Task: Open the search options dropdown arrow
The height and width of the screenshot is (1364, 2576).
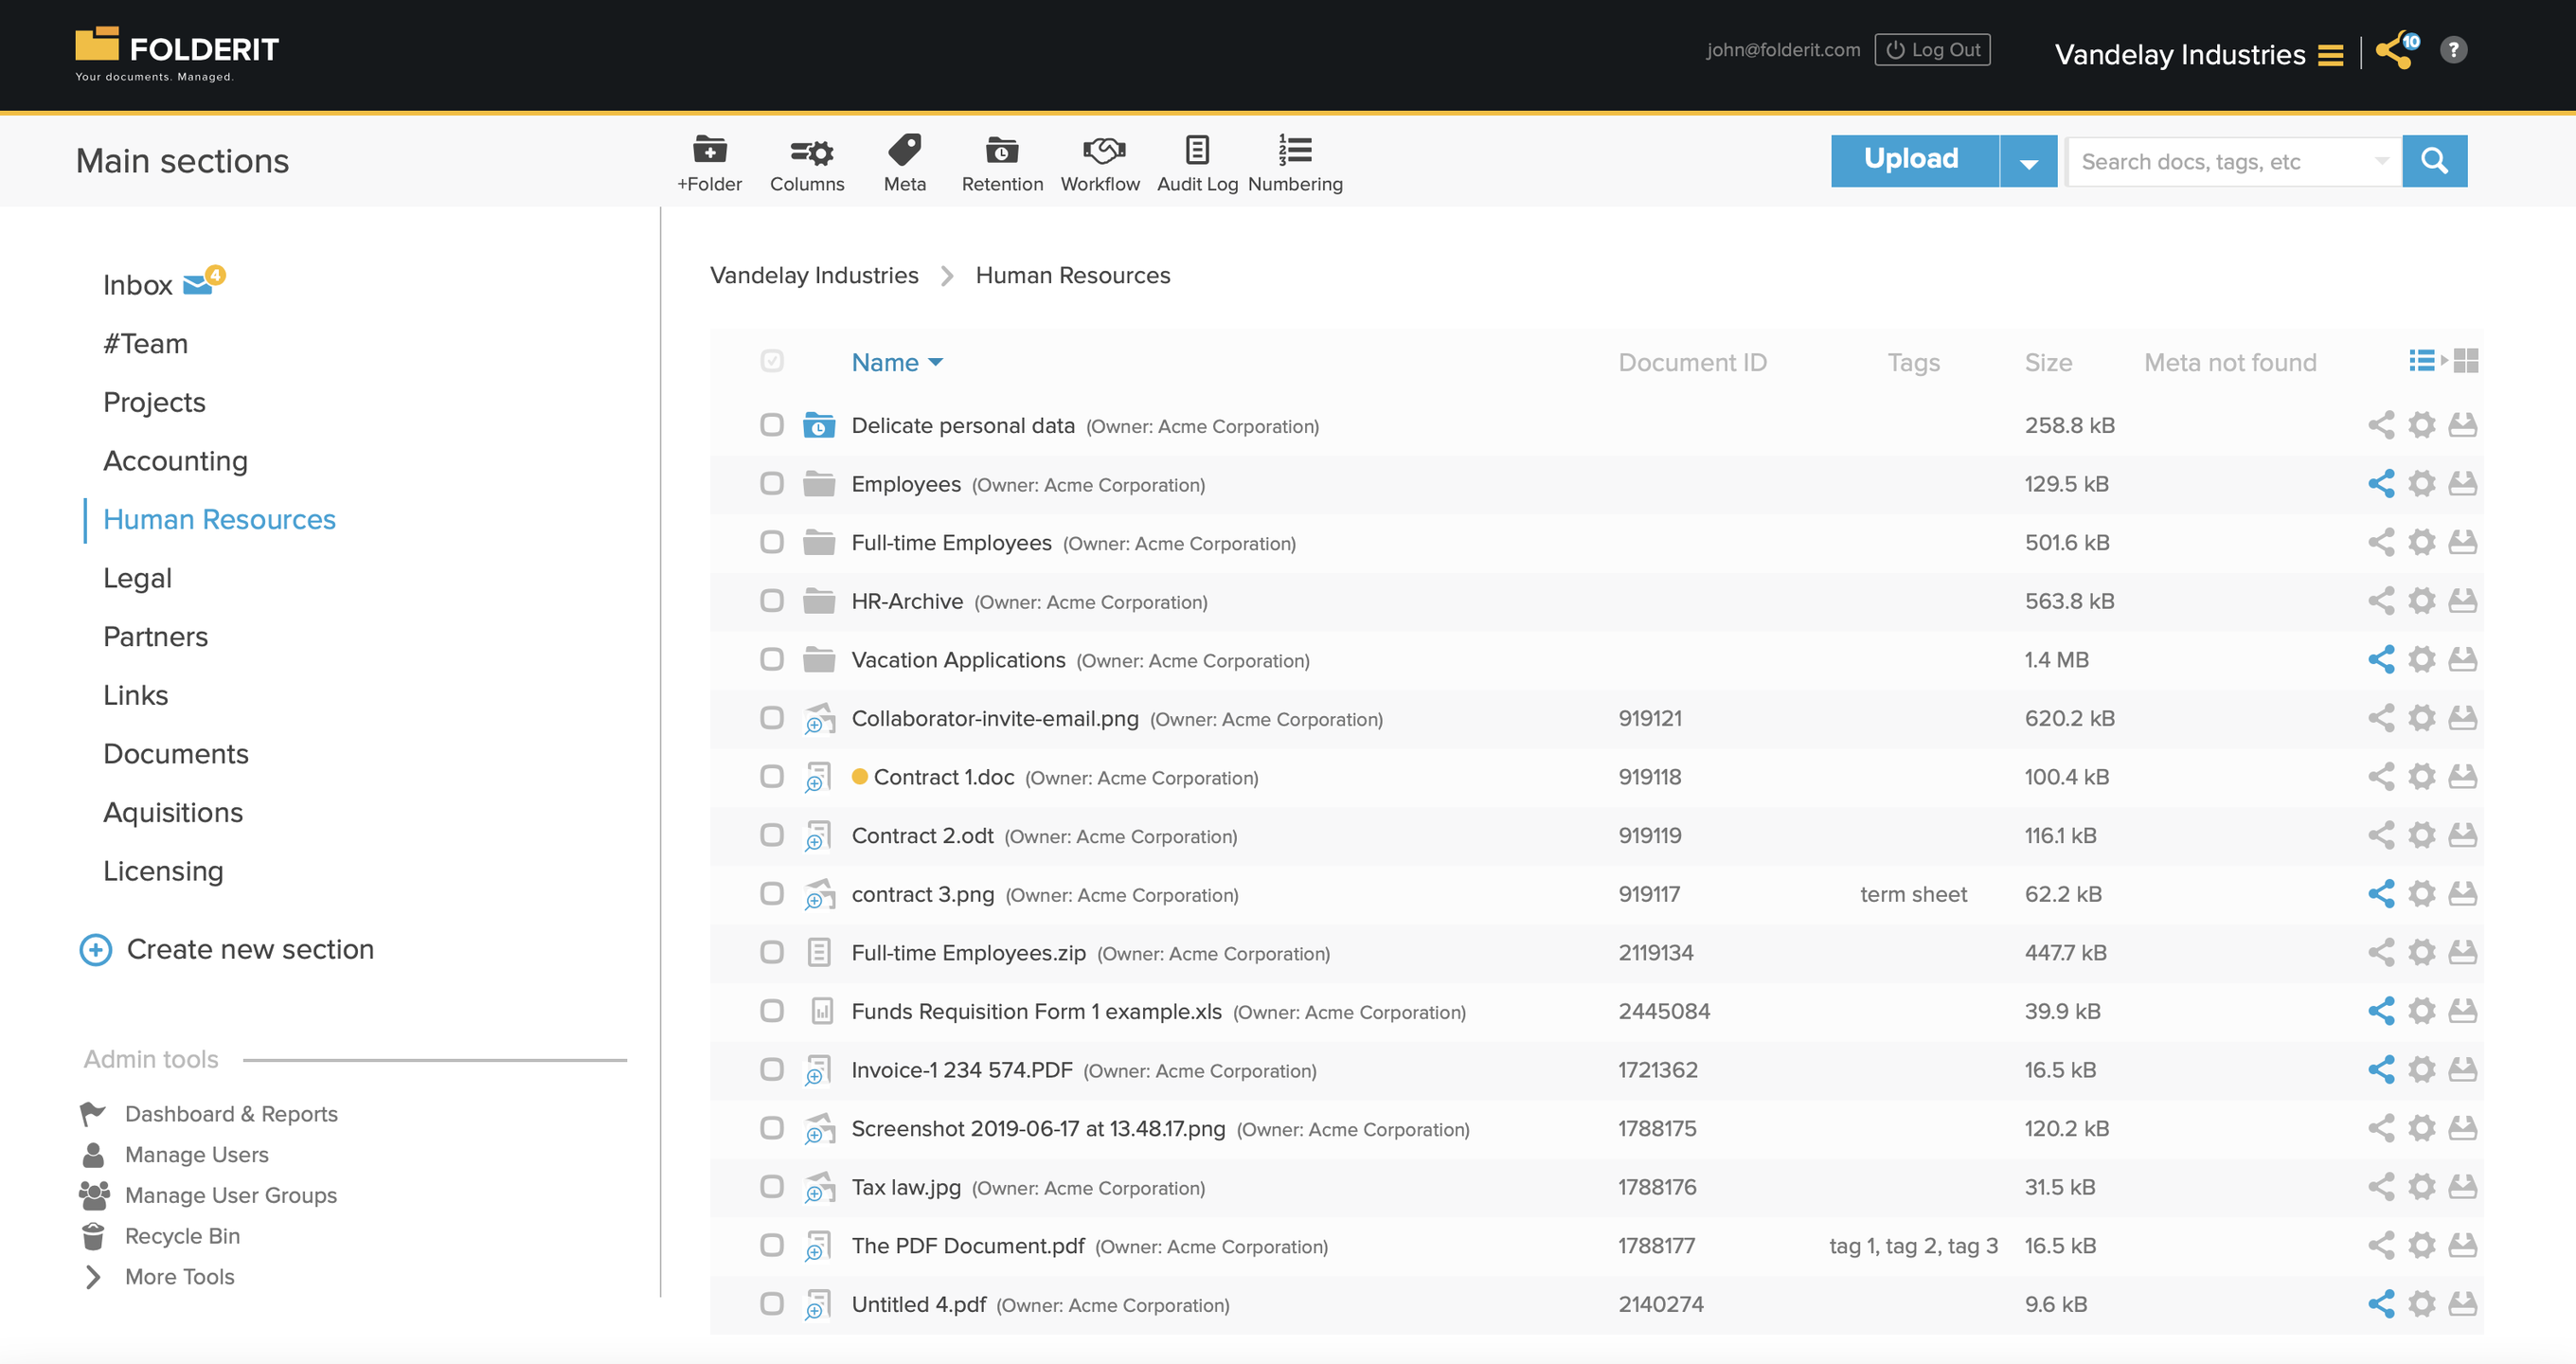Action: click(2381, 161)
